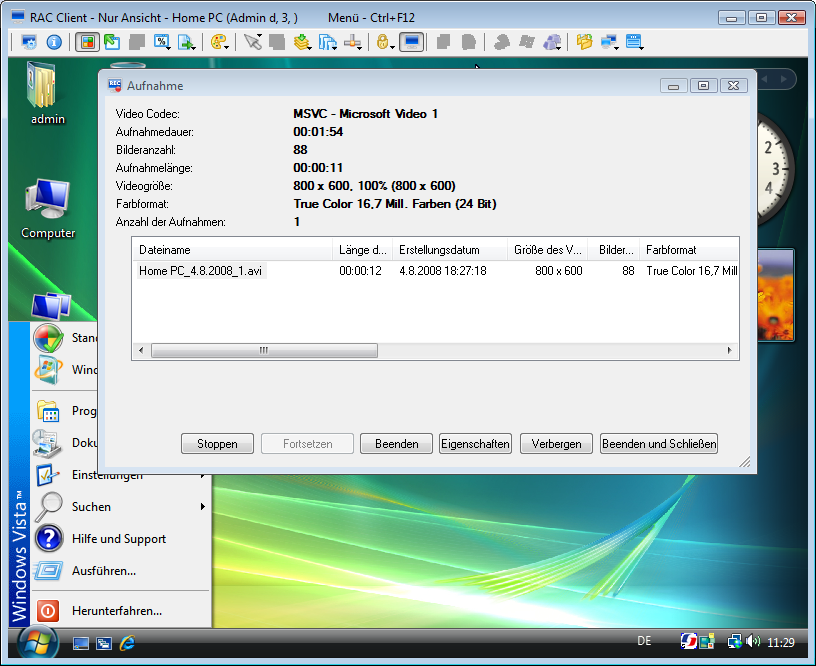Click the show desktop quick launch icon
The image size is (816, 666).
pyautogui.click(x=80, y=644)
